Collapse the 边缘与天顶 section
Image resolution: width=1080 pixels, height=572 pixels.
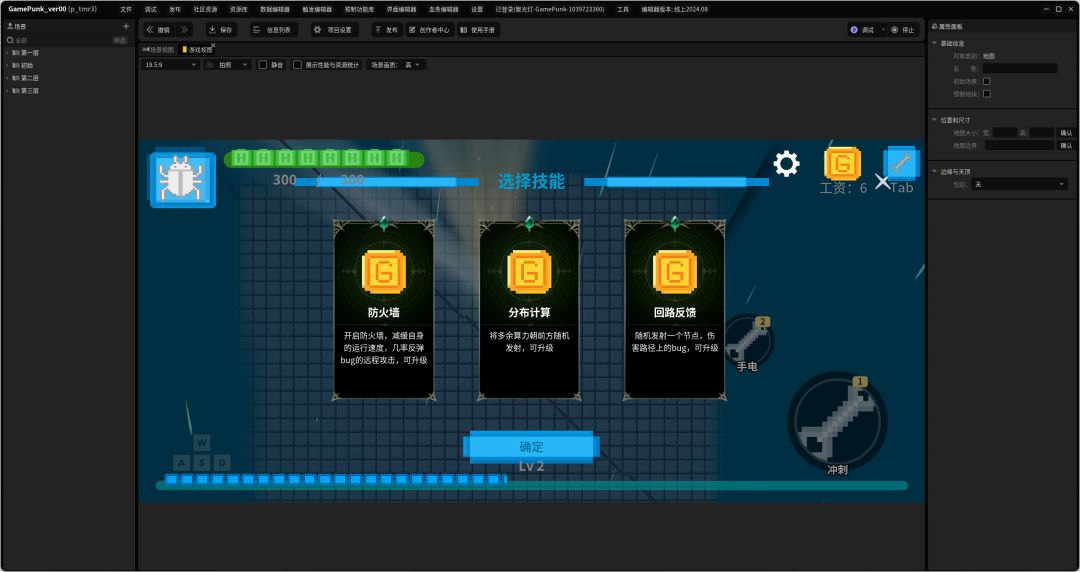click(x=935, y=172)
